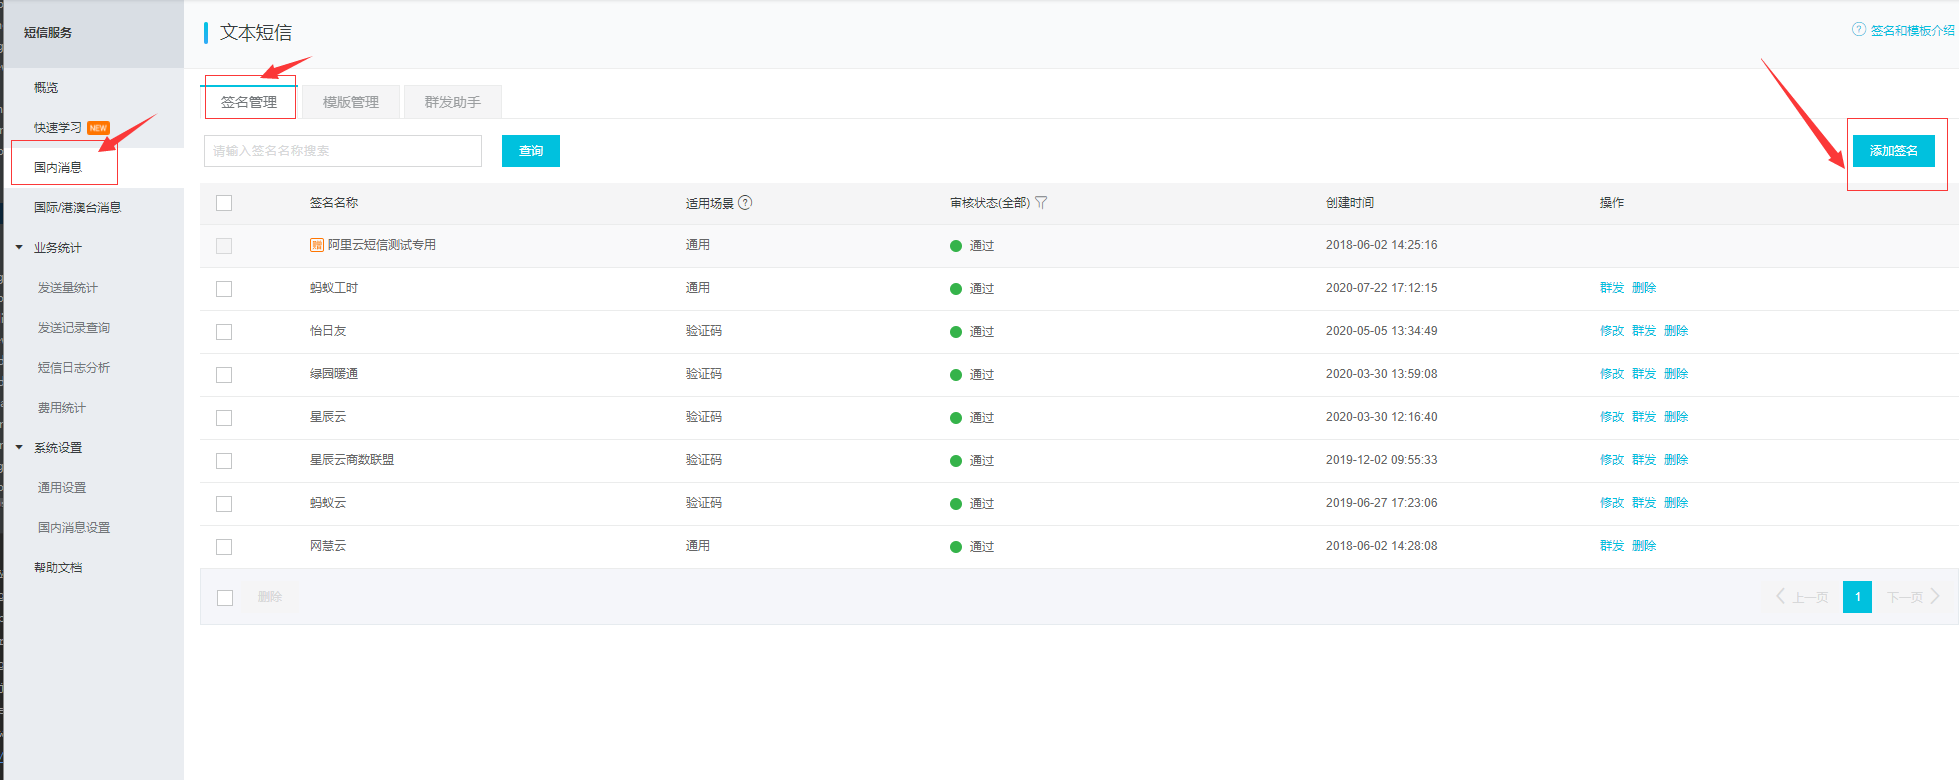This screenshot has width=1959, height=780.
Task: Click the help icon next to 签名和模板介绍
Action: coord(1859,29)
